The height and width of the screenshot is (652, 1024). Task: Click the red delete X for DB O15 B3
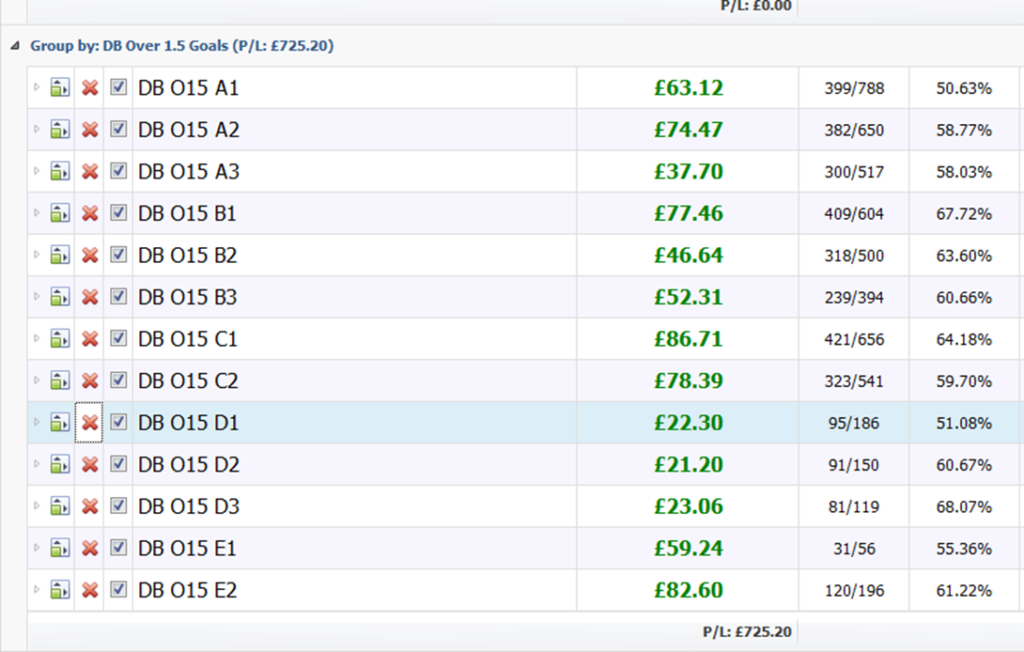click(x=90, y=298)
